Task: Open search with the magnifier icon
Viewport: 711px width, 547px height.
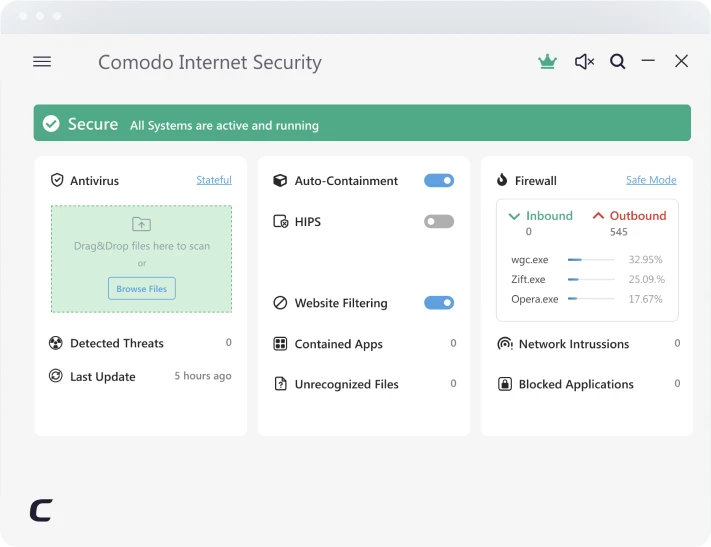Action: tap(618, 61)
